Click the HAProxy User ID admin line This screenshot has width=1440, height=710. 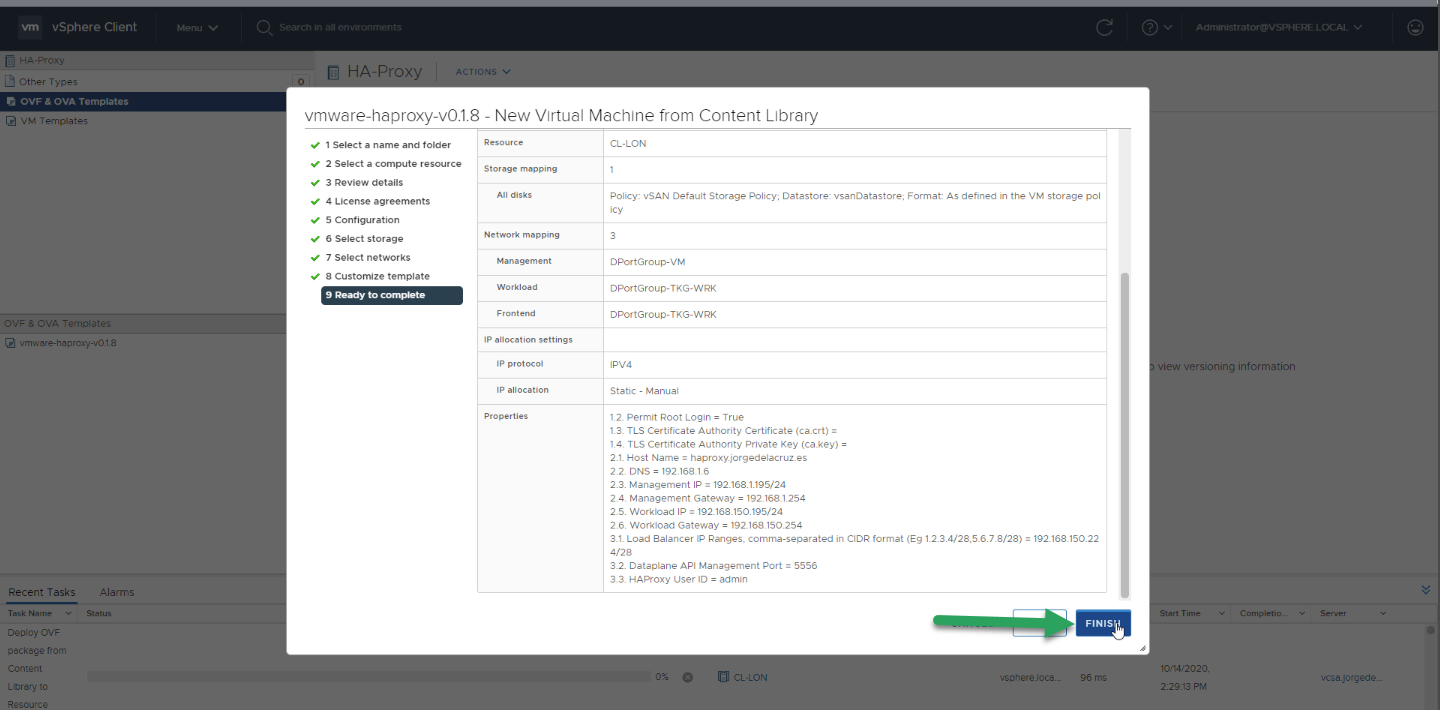pos(678,579)
